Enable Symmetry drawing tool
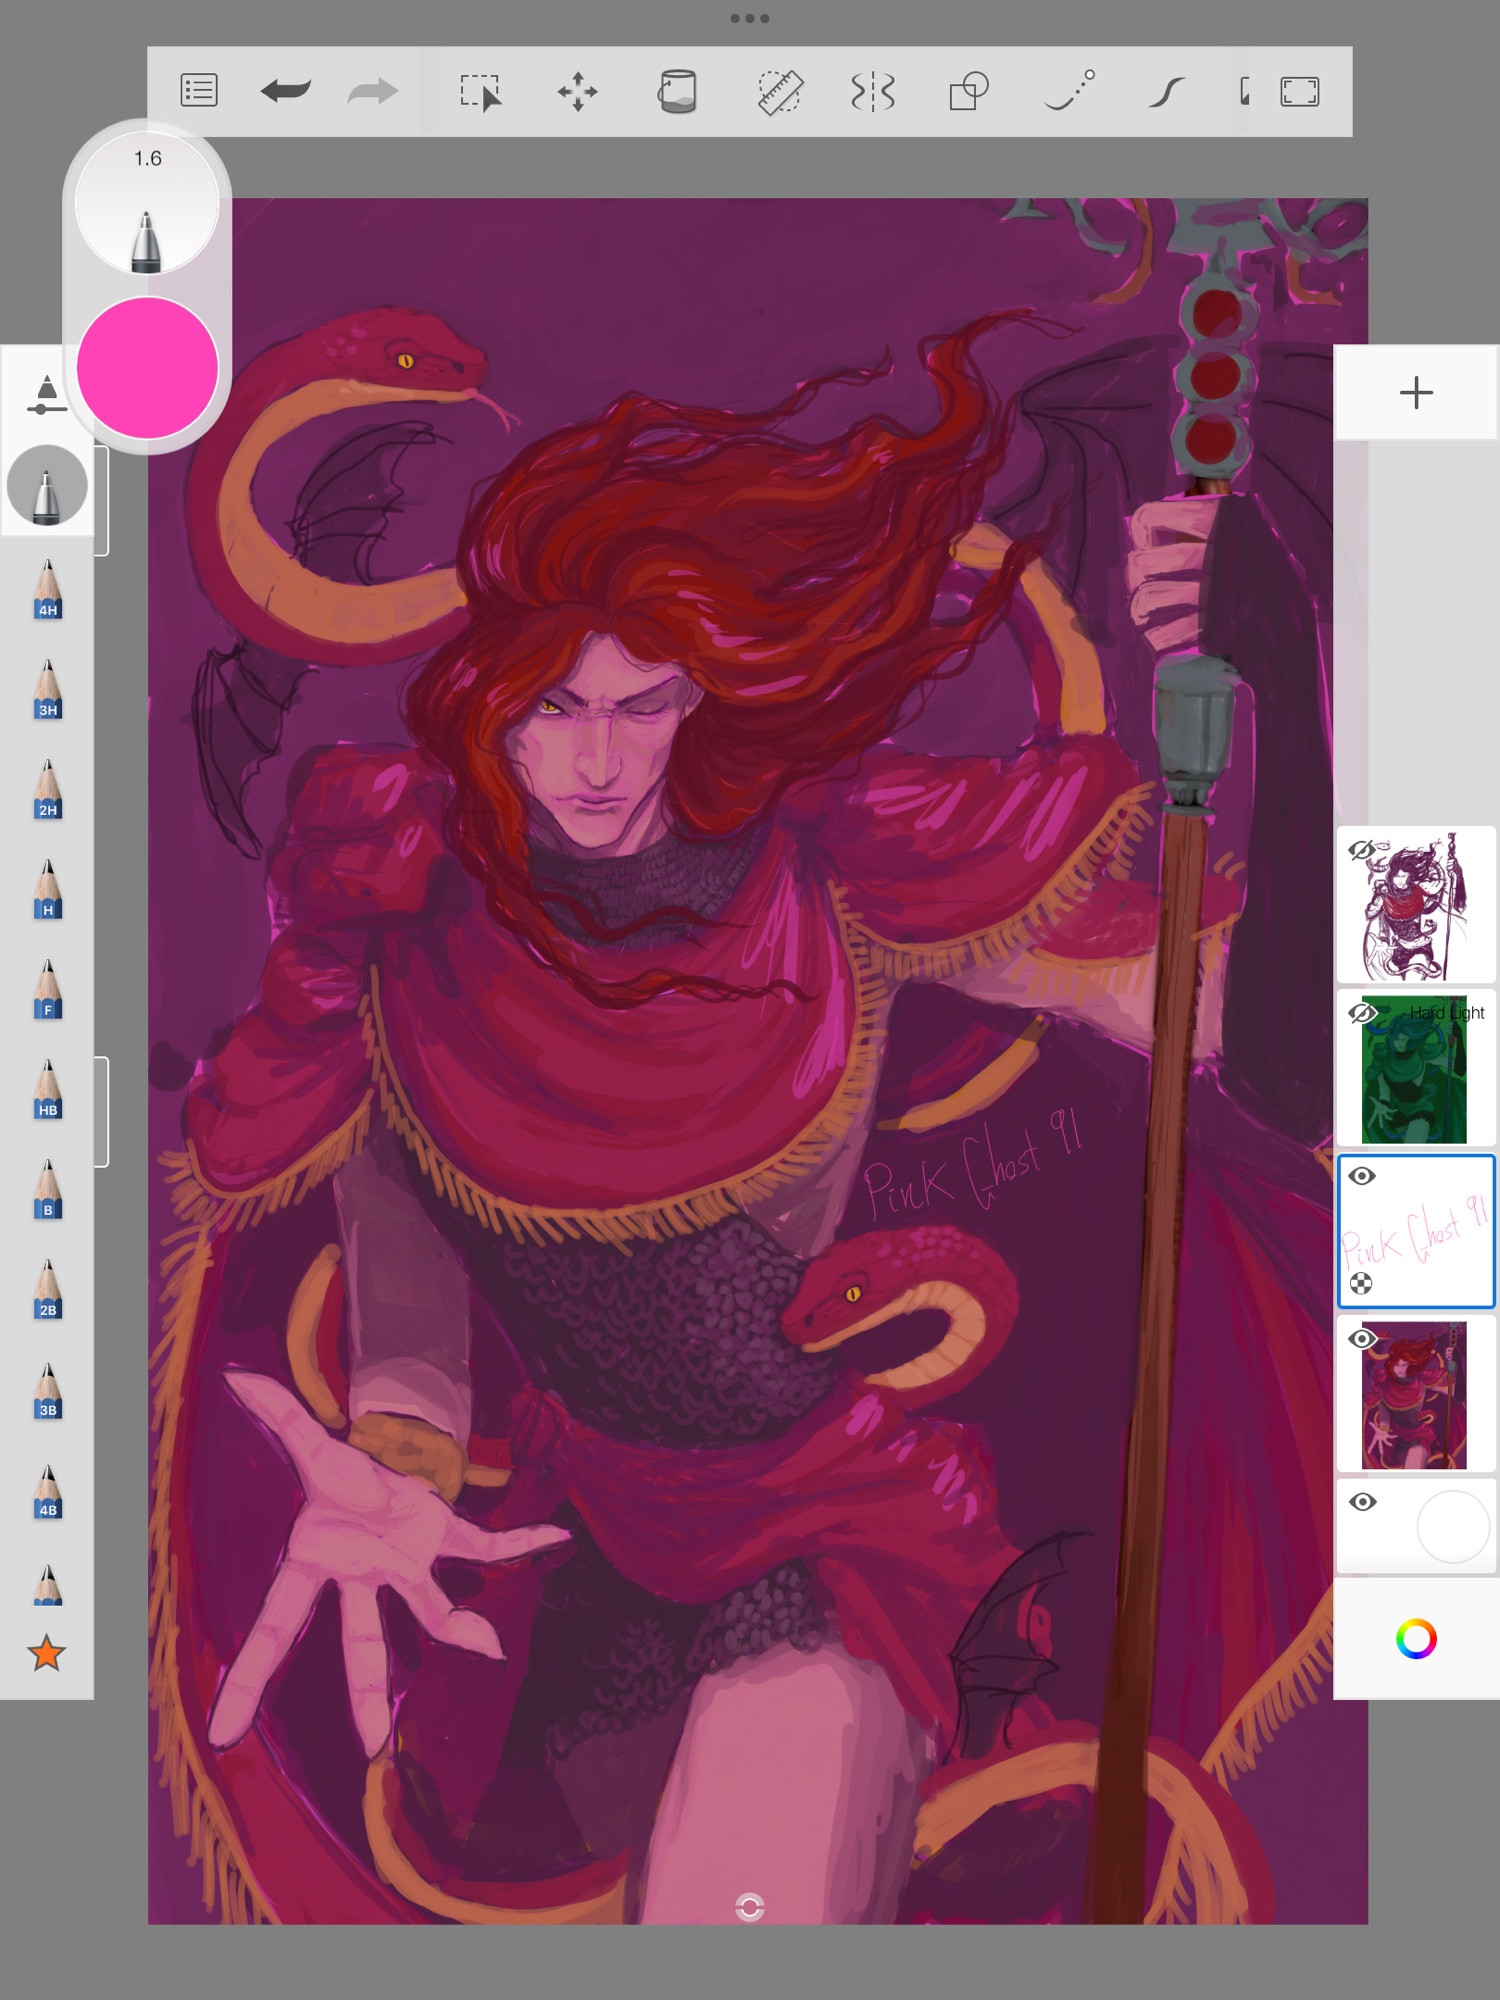Image resolution: width=1500 pixels, height=2000 pixels. [872, 92]
